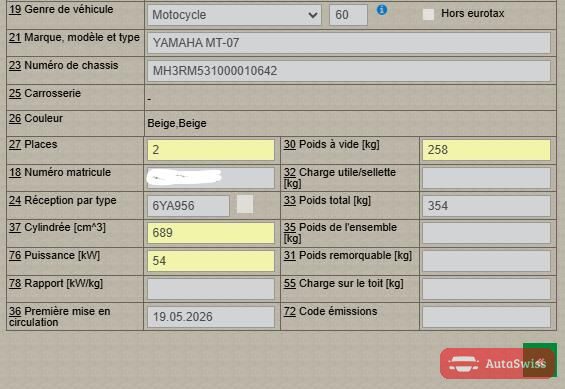The width and height of the screenshot is (565, 389).
Task: Click the 76 Puissance [kW] label
Action: tap(54, 255)
